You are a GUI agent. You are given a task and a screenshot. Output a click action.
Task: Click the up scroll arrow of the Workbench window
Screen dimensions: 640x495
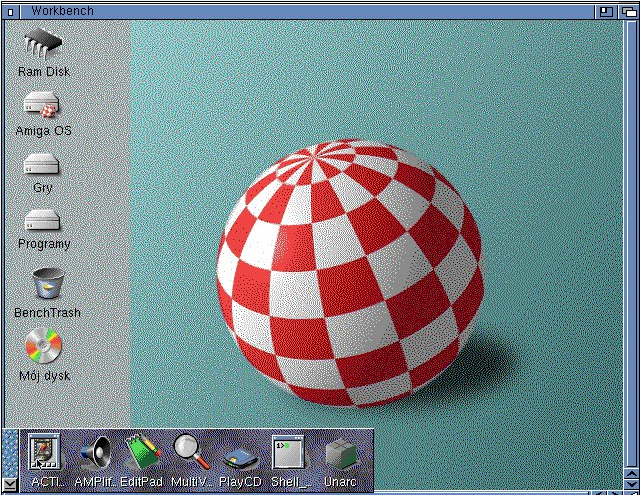[632, 474]
